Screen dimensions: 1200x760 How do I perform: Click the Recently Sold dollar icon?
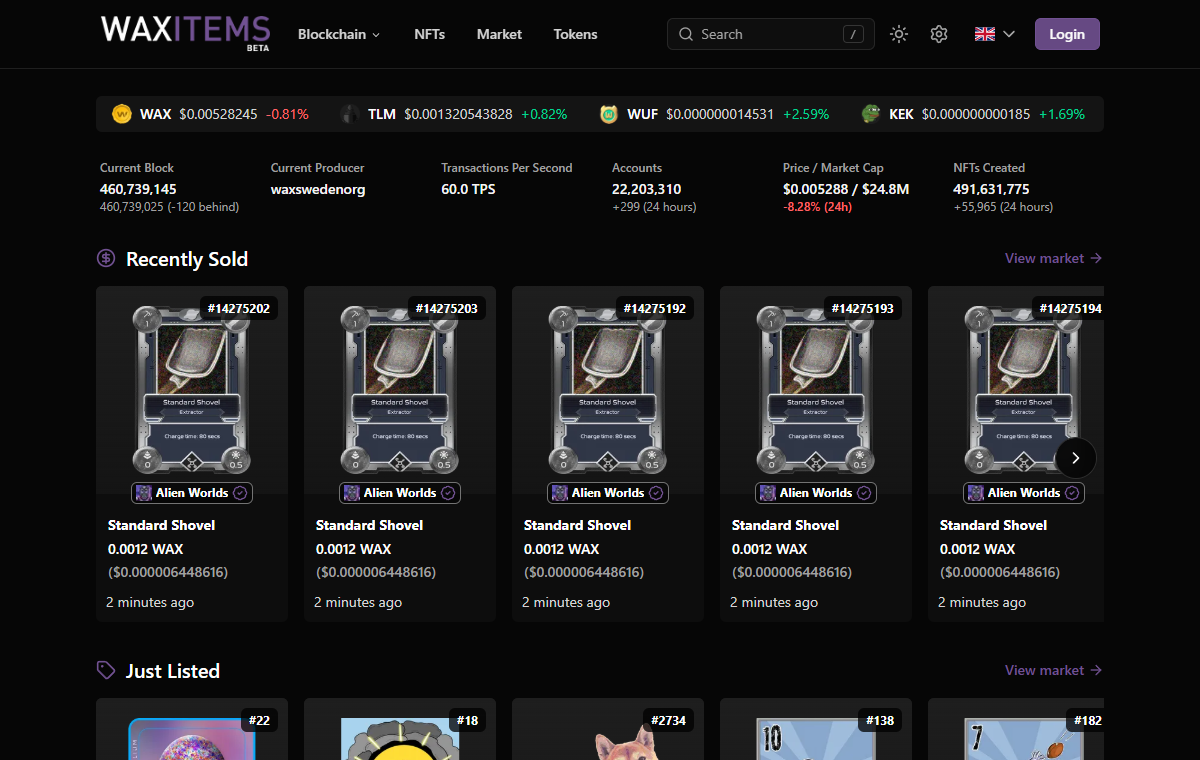106,258
